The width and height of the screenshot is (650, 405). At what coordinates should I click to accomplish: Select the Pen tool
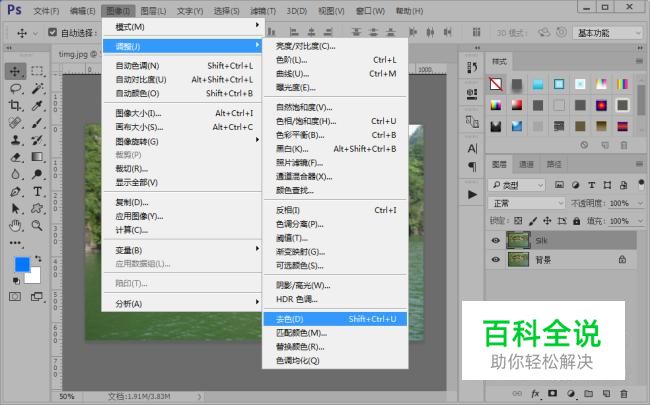click(15, 192)
